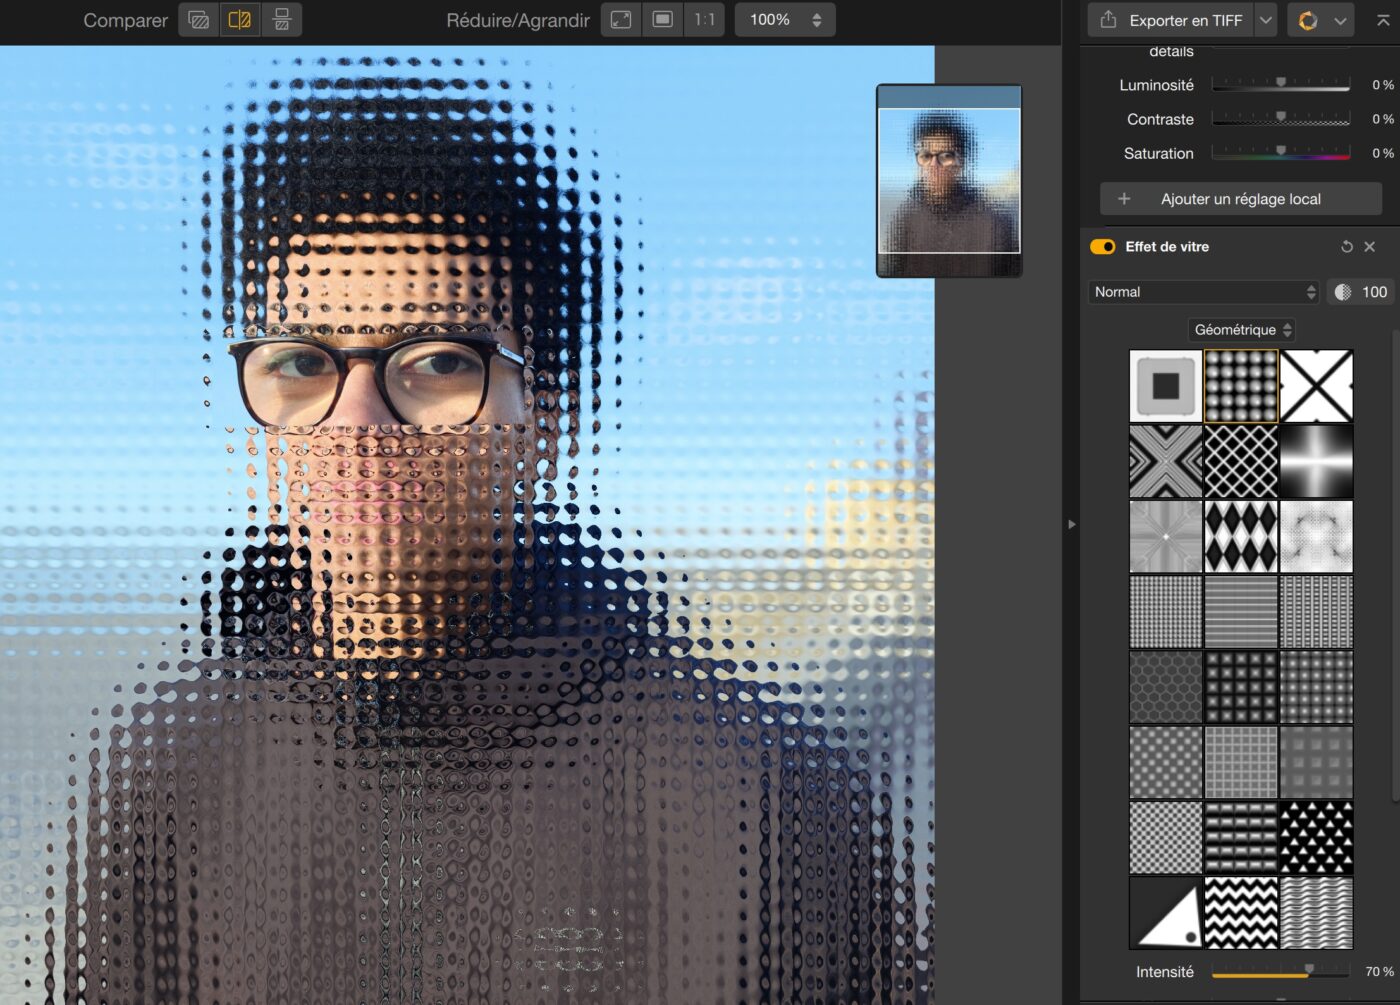Select the single-image compare view icon

click(199, 20)
